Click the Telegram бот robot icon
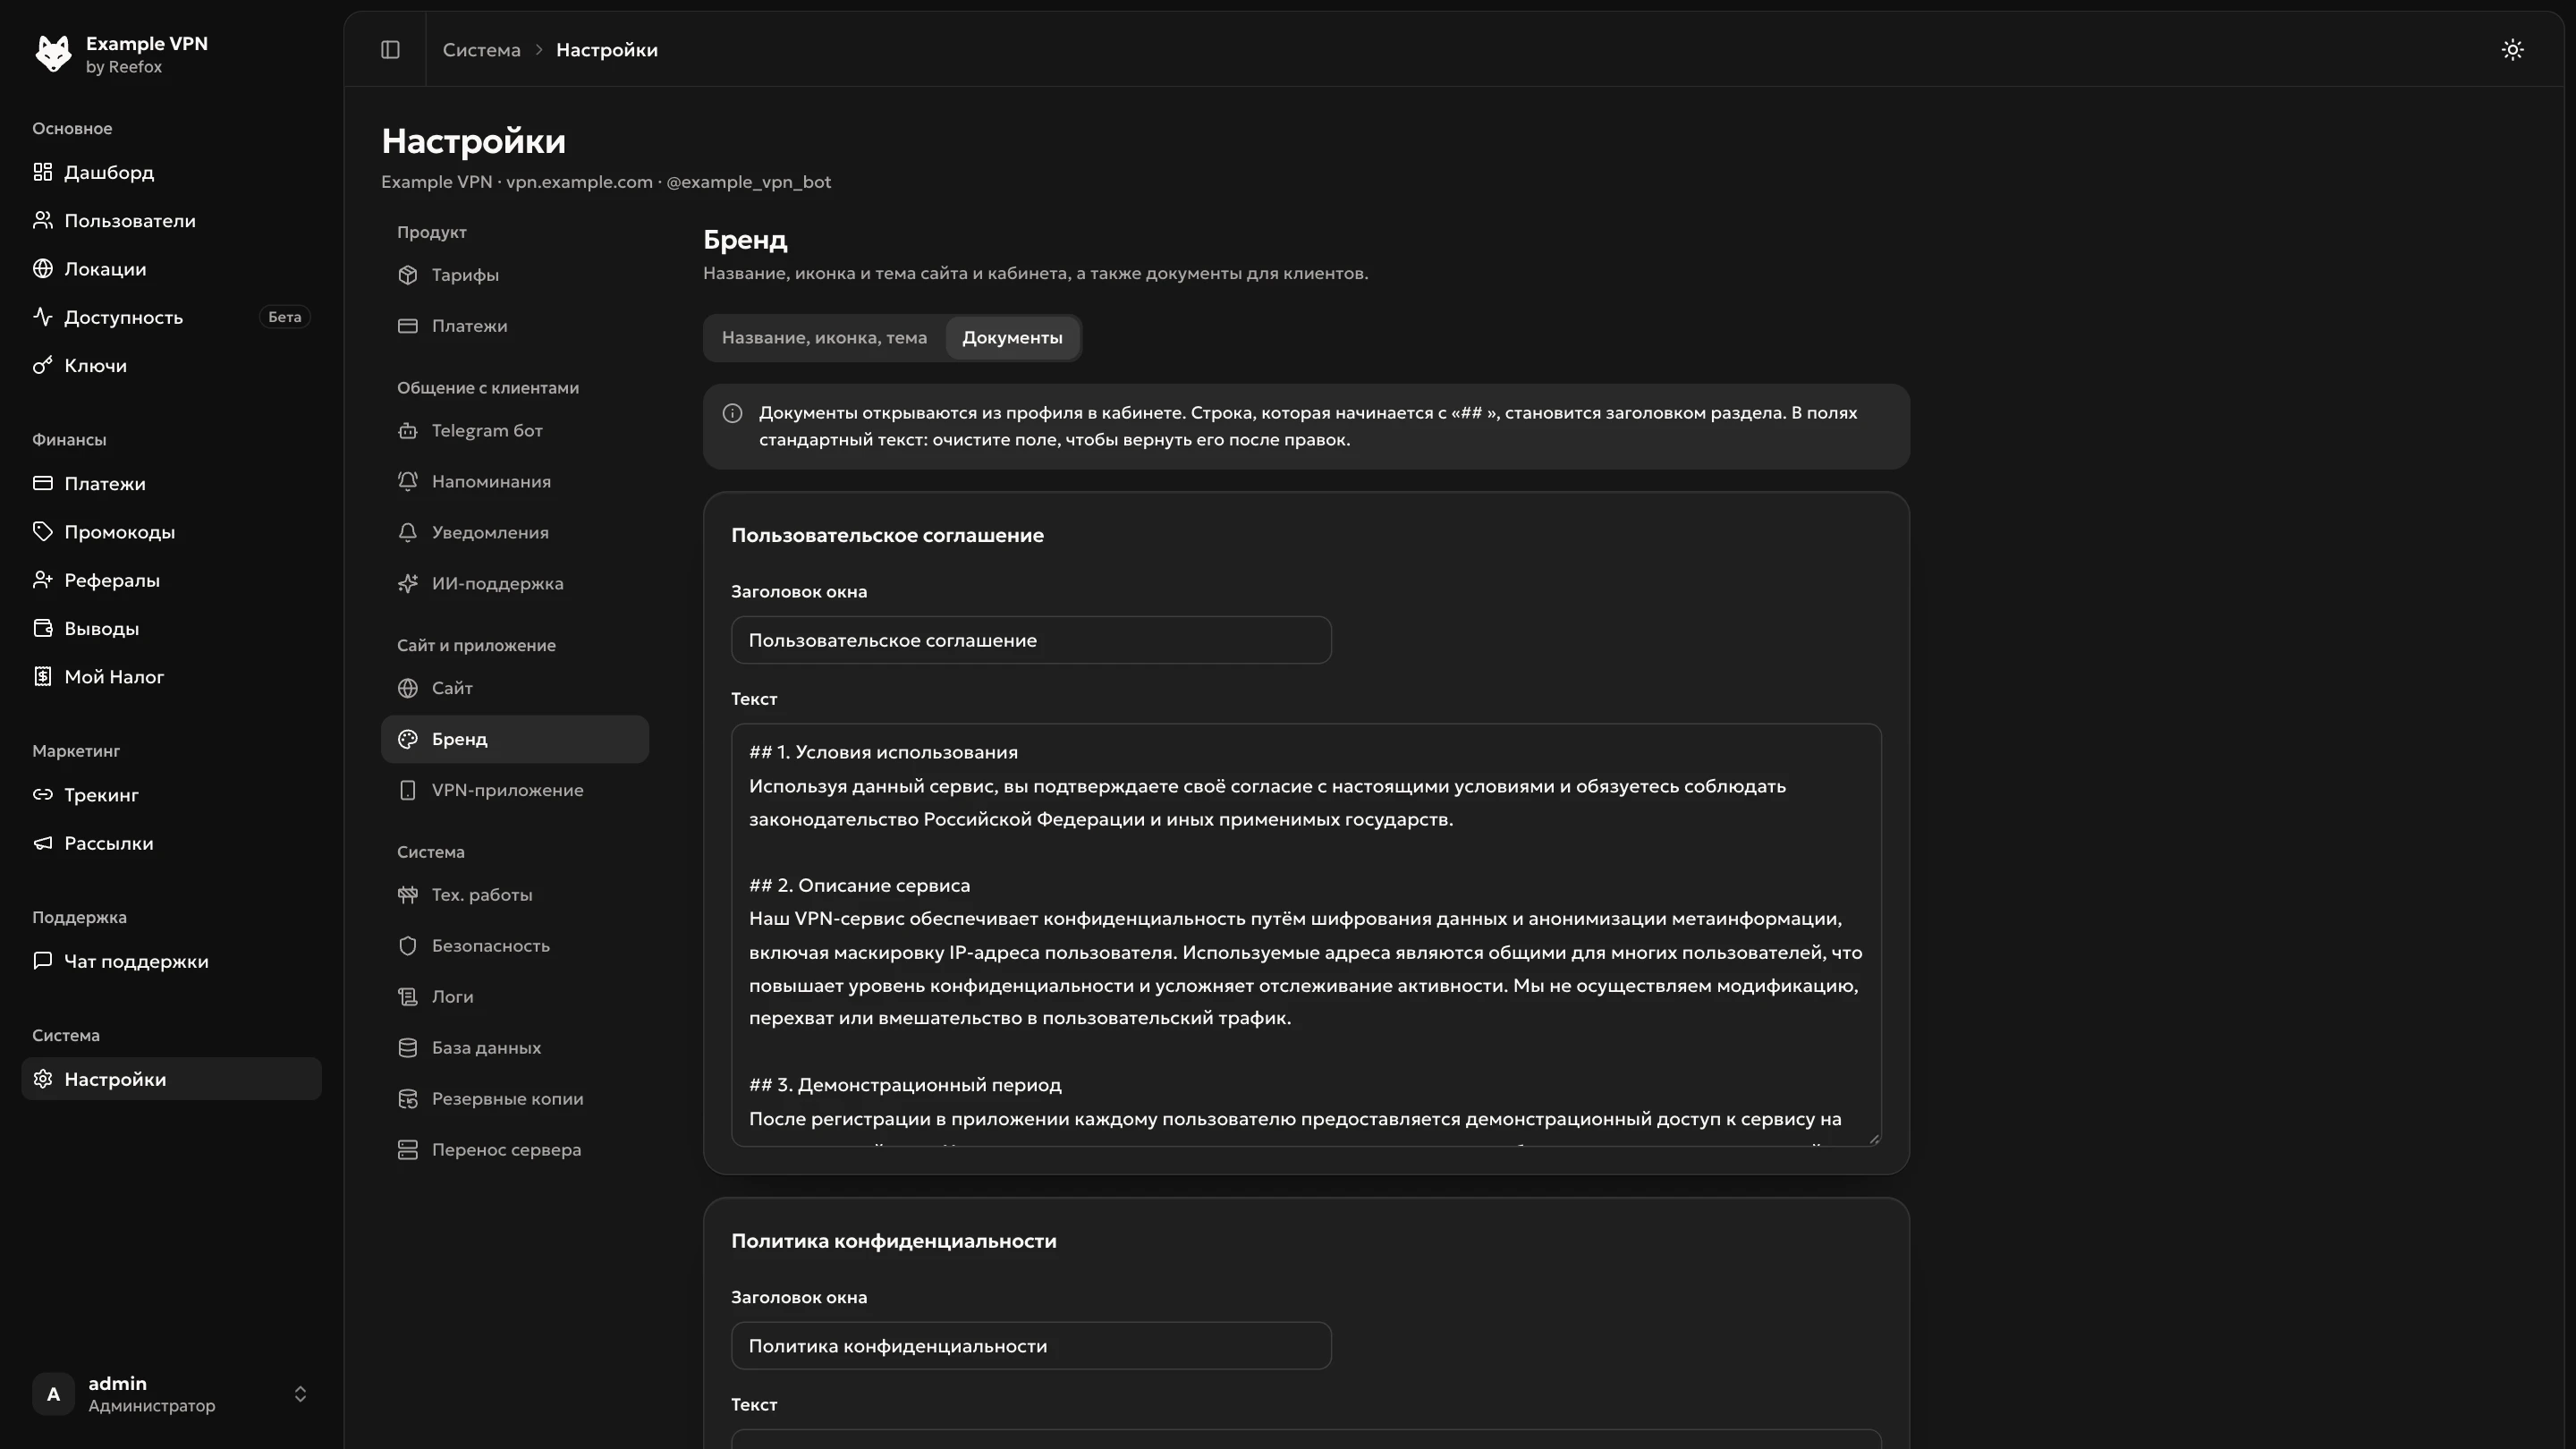 [x=407, y=431]
